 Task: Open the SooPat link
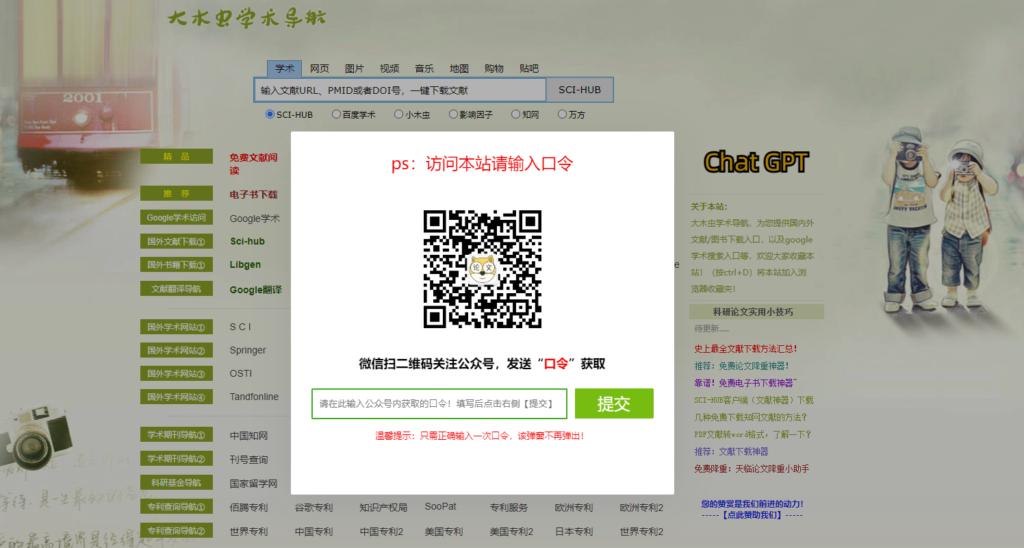click(440, 507)
